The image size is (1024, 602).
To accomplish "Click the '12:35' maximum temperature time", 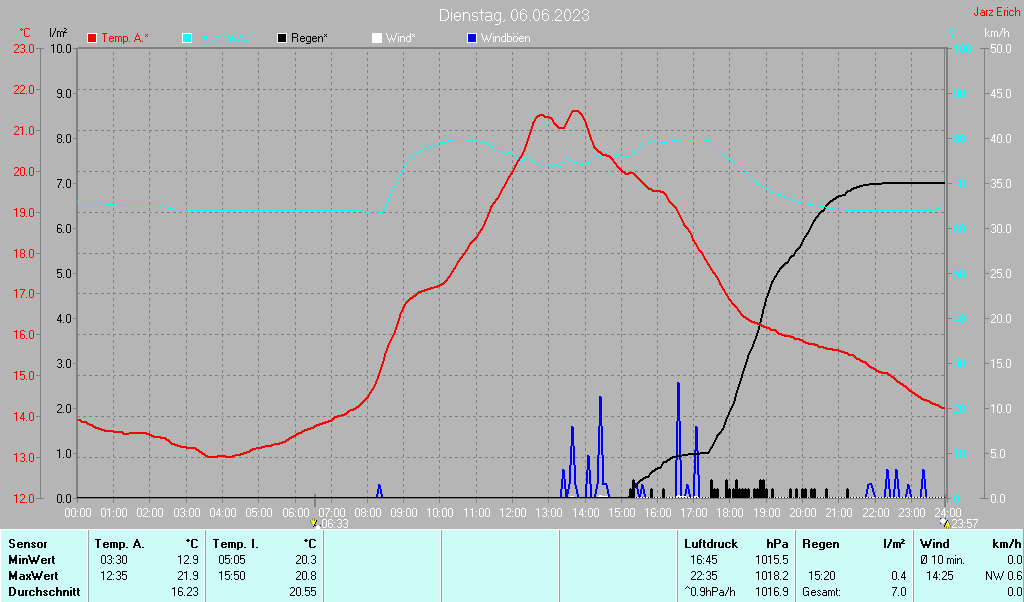I will click(114, 577).
